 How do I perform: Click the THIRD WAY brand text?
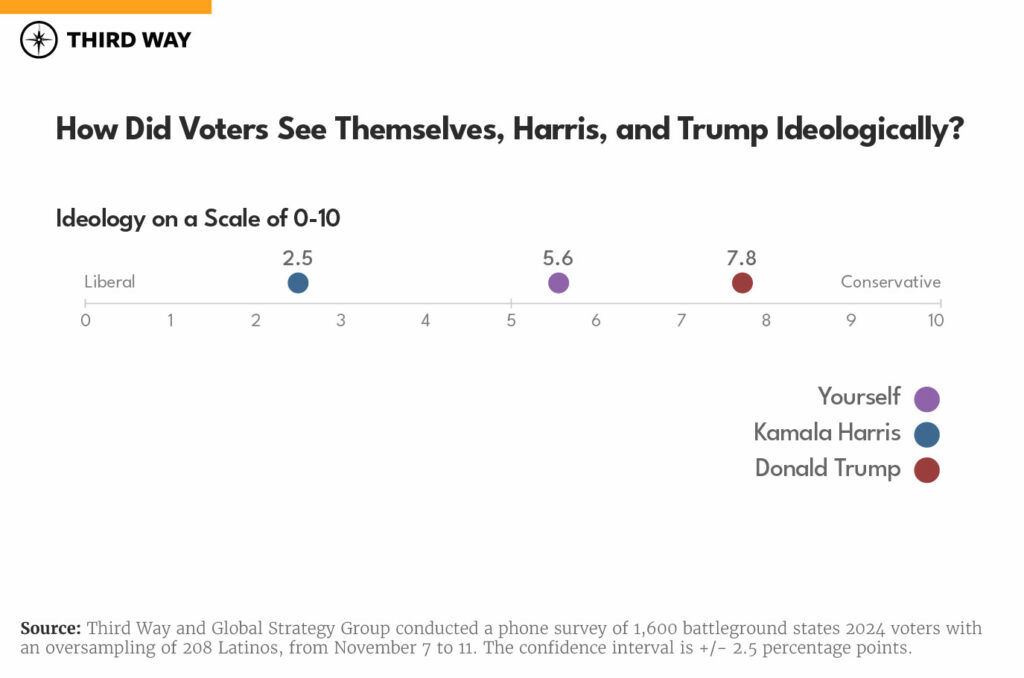tap(129, 40)
